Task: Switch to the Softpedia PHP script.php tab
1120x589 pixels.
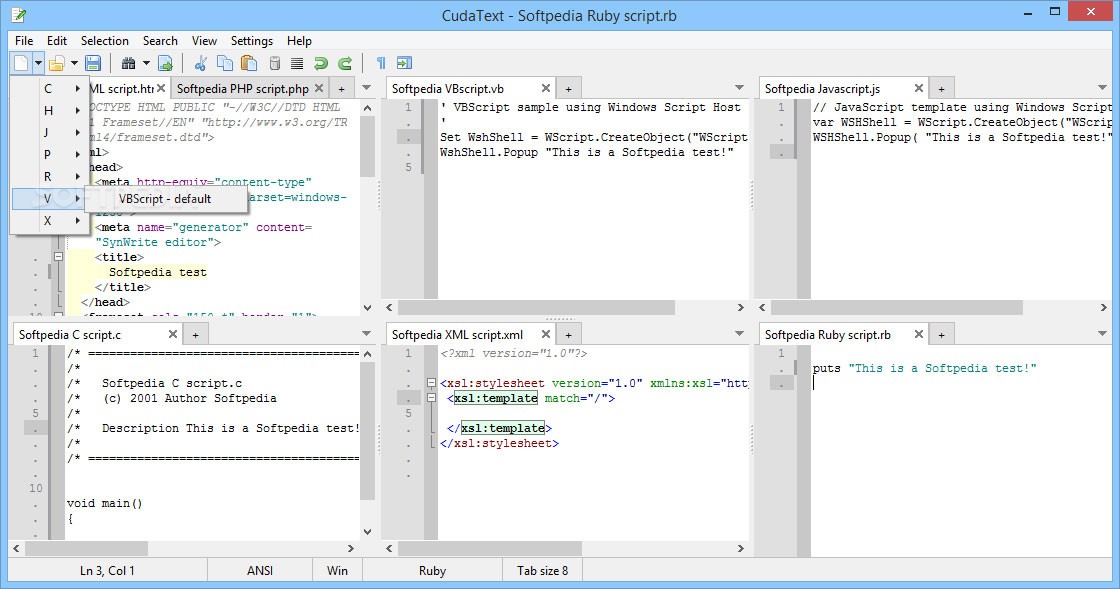Action: [242, 88]
